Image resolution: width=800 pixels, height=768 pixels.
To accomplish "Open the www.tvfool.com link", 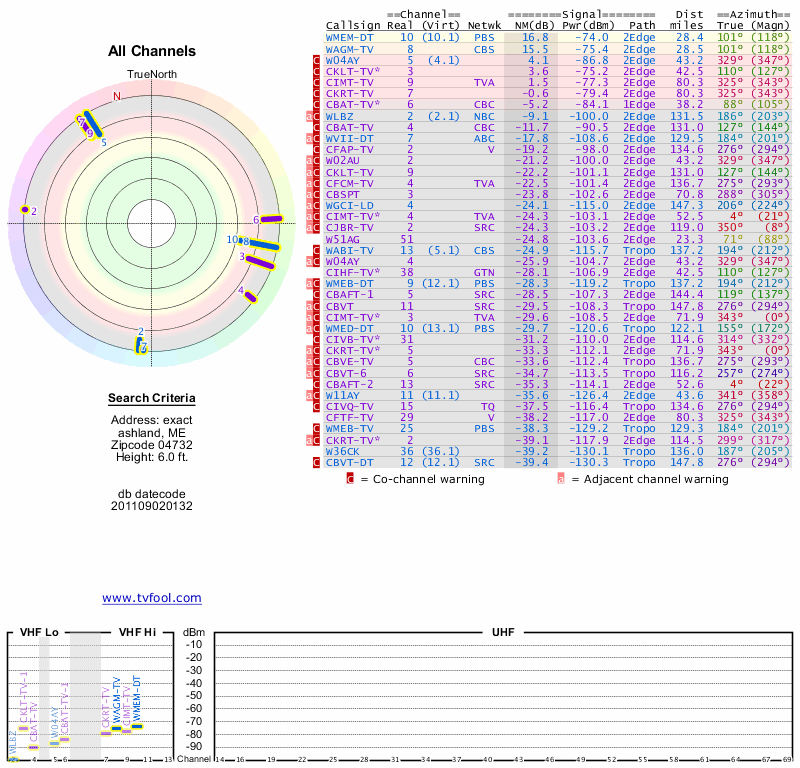I will click(x=152, y=598).
